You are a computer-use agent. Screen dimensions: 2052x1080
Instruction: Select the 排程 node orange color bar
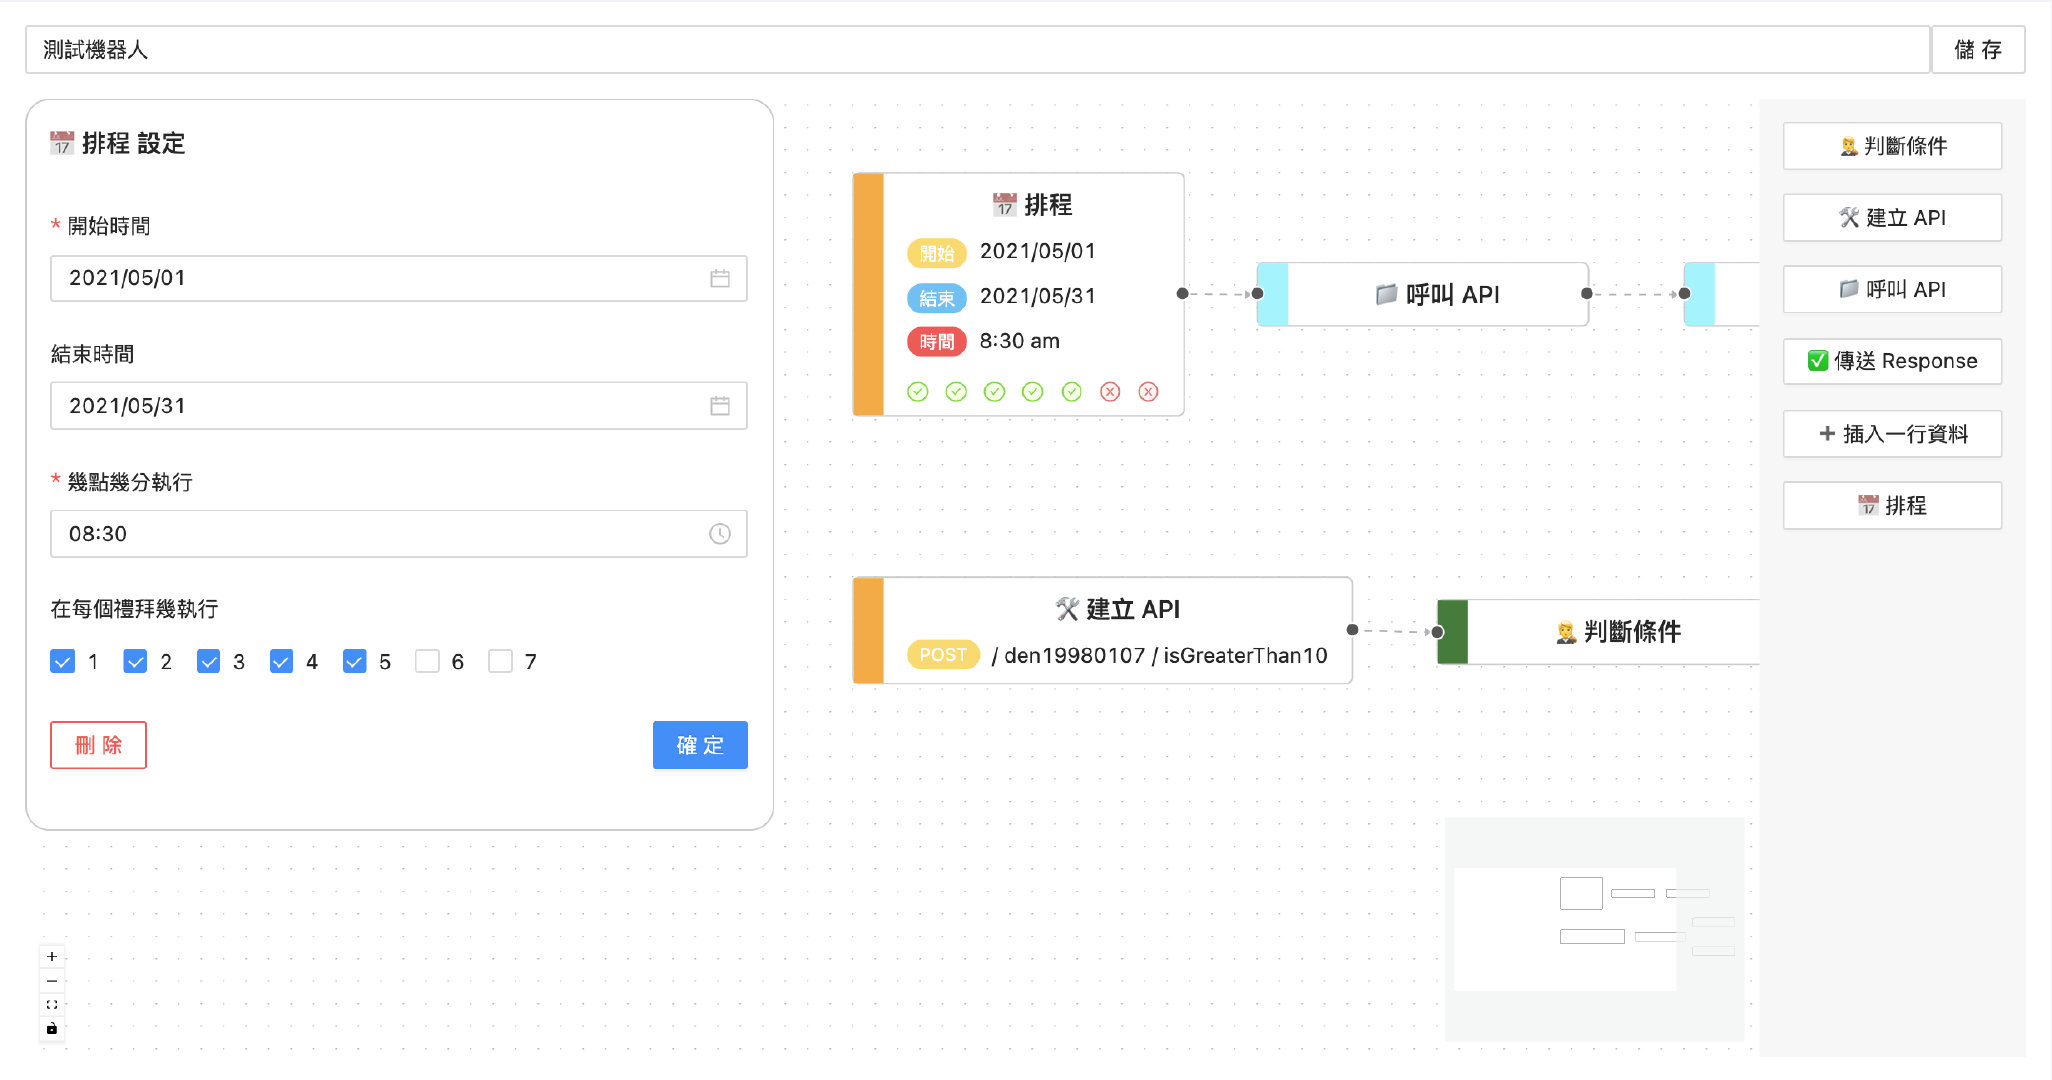click(869, 294)
